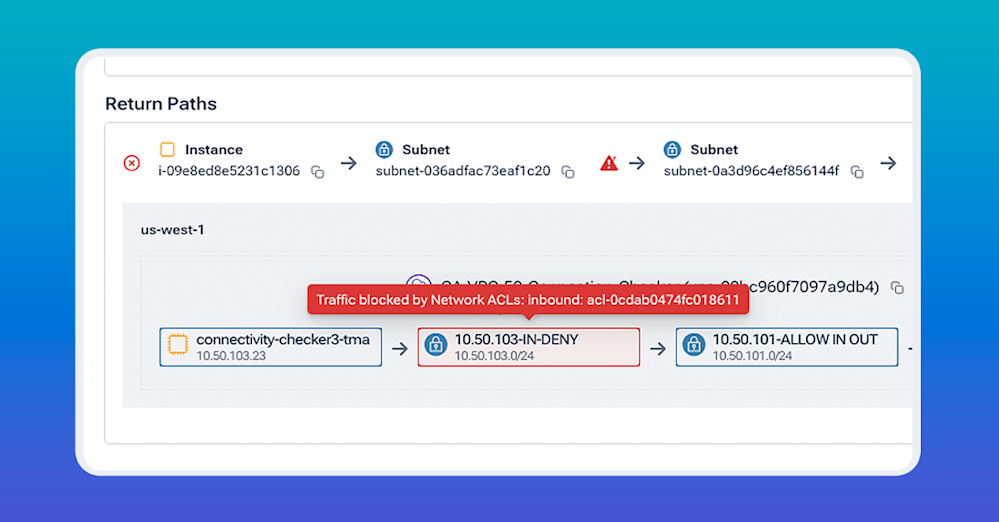
Task: Click chip icon in connectivity-checker3-tma node
Action: point(178,344)
